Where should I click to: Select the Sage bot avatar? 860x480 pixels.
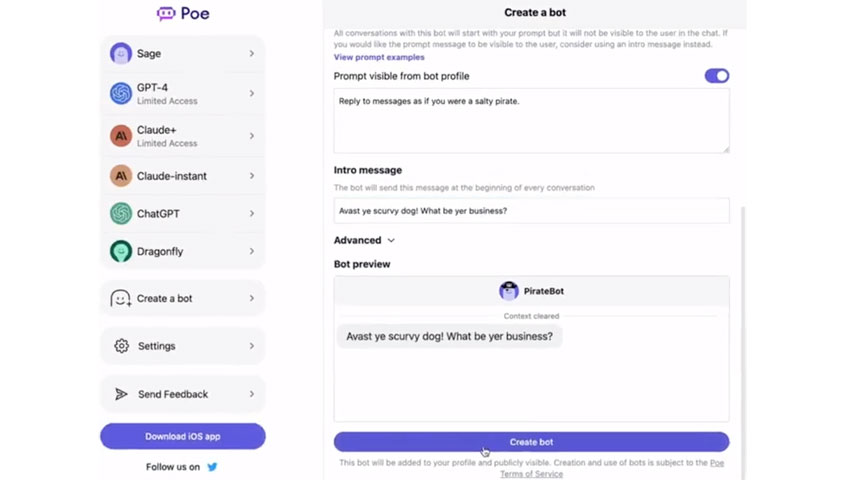121,54
